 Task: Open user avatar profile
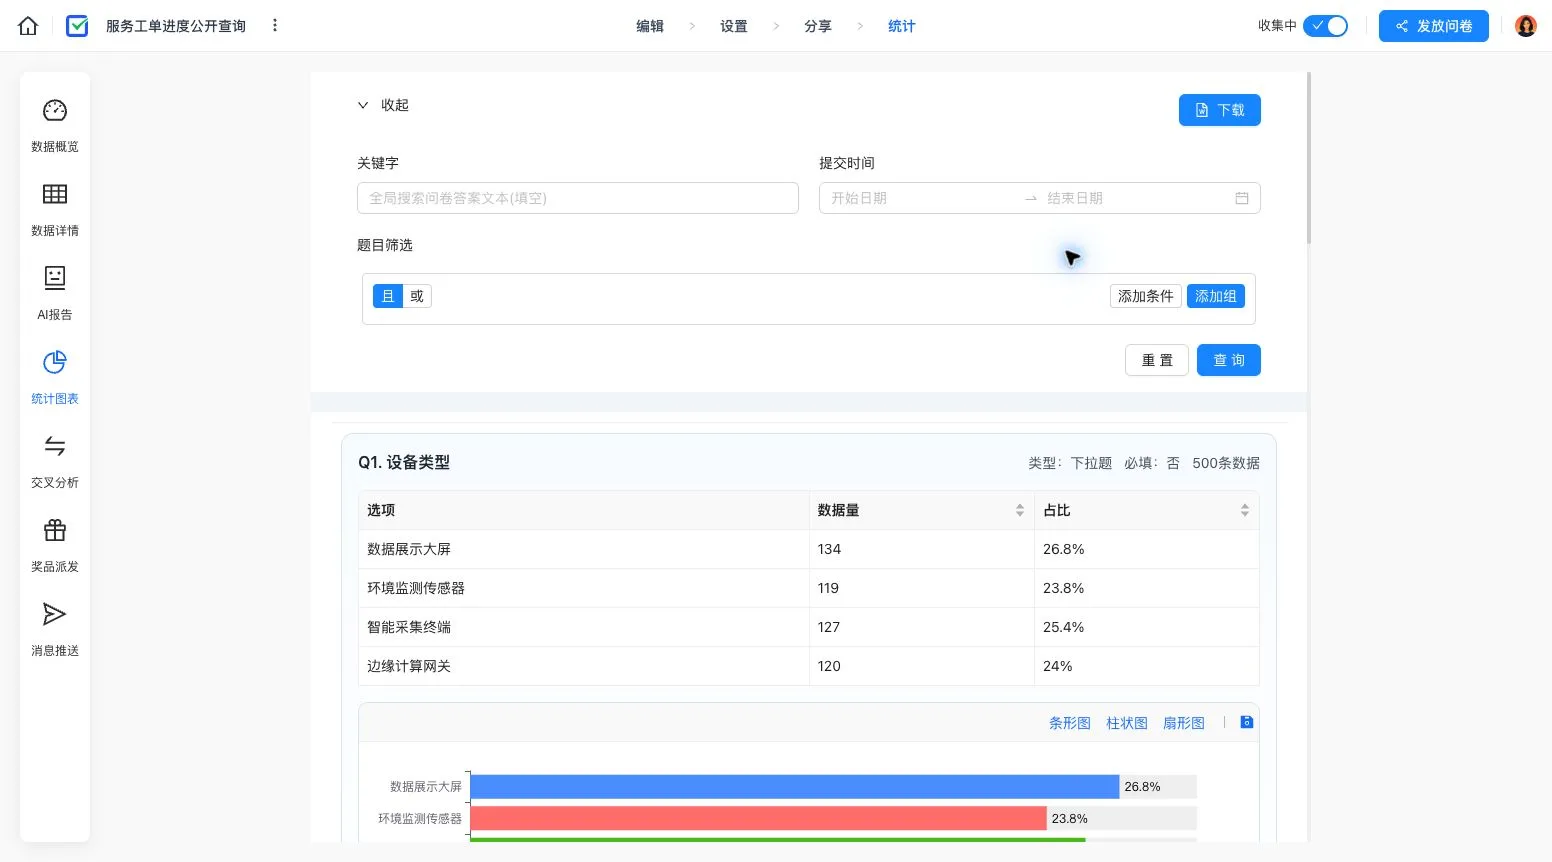pos(1526,26)
